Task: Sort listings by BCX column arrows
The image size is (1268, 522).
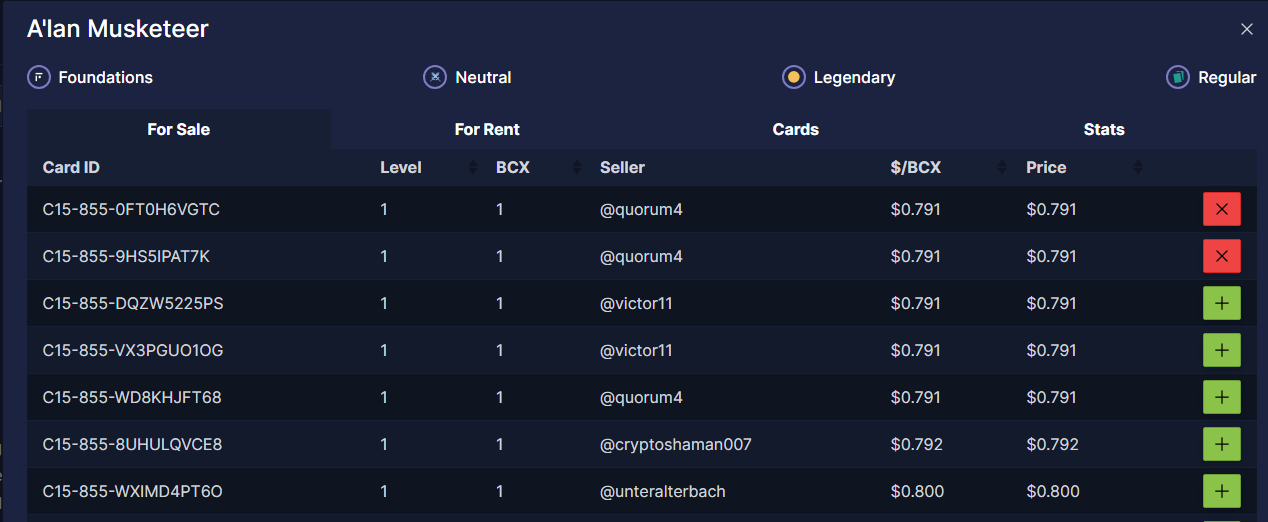Action: (577, 168)
